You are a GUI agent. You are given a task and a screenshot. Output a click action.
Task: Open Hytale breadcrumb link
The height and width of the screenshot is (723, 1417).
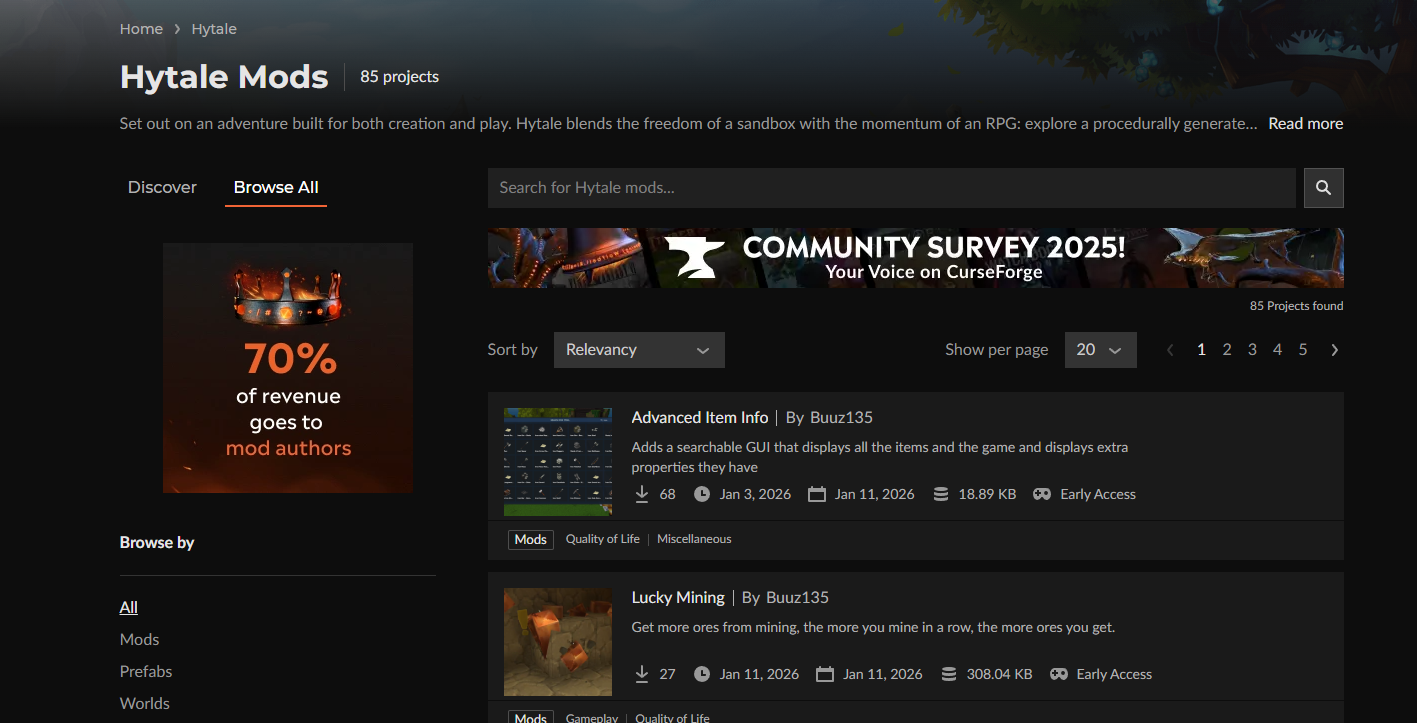pos(214,29)
